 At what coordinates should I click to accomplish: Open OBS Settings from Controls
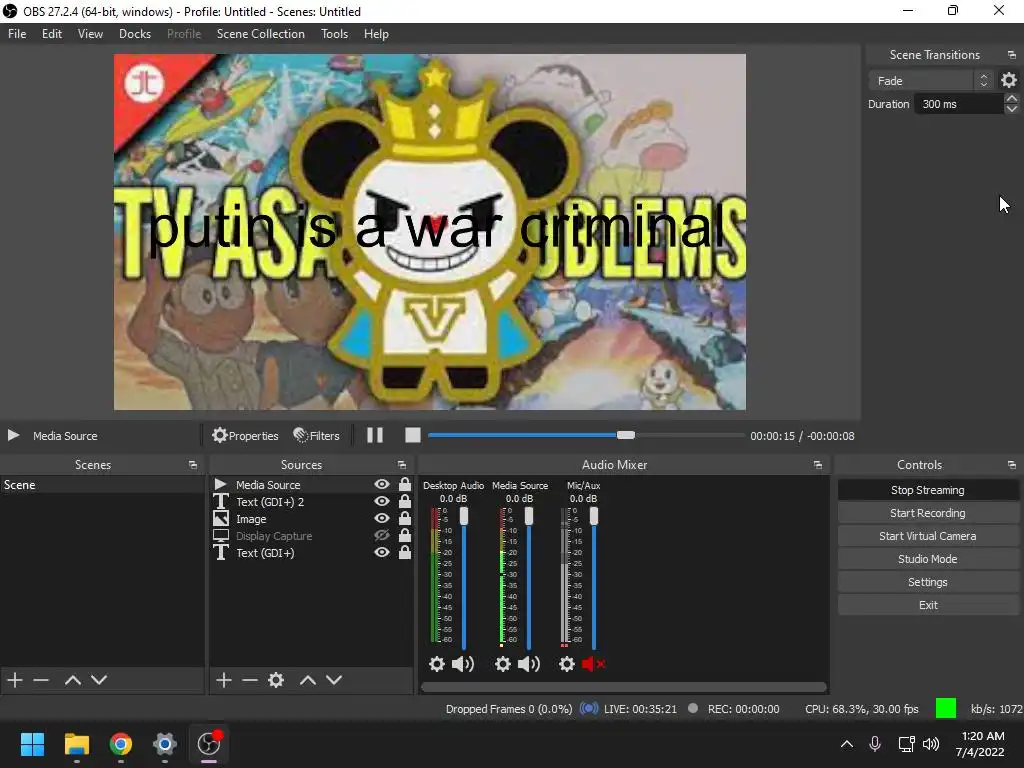click(927, 582)
